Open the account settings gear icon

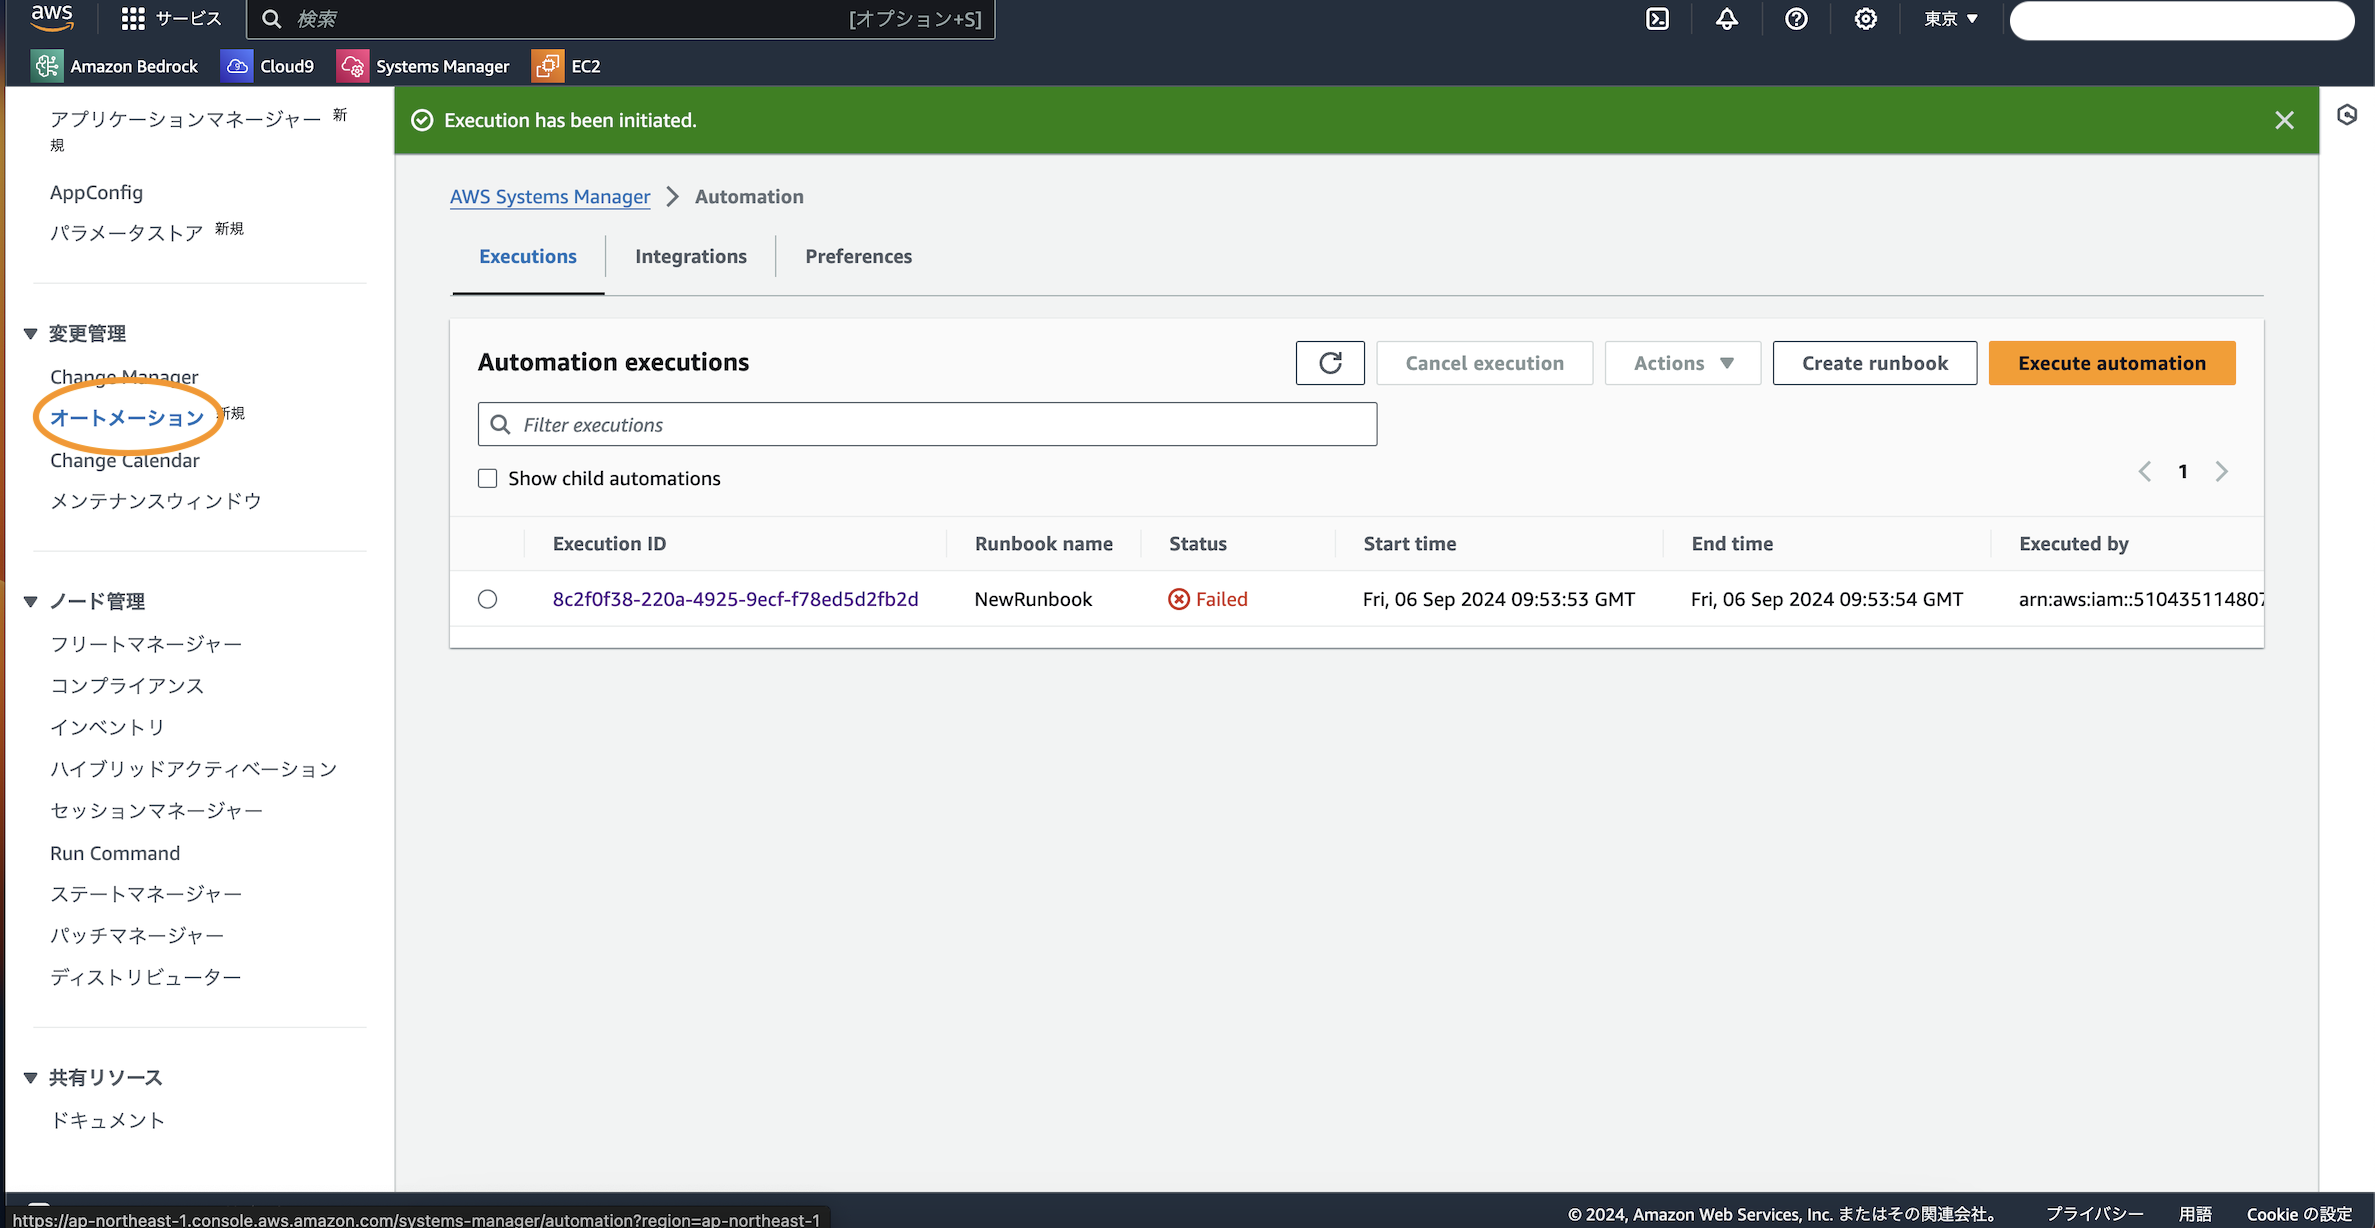coord(1864,19)
